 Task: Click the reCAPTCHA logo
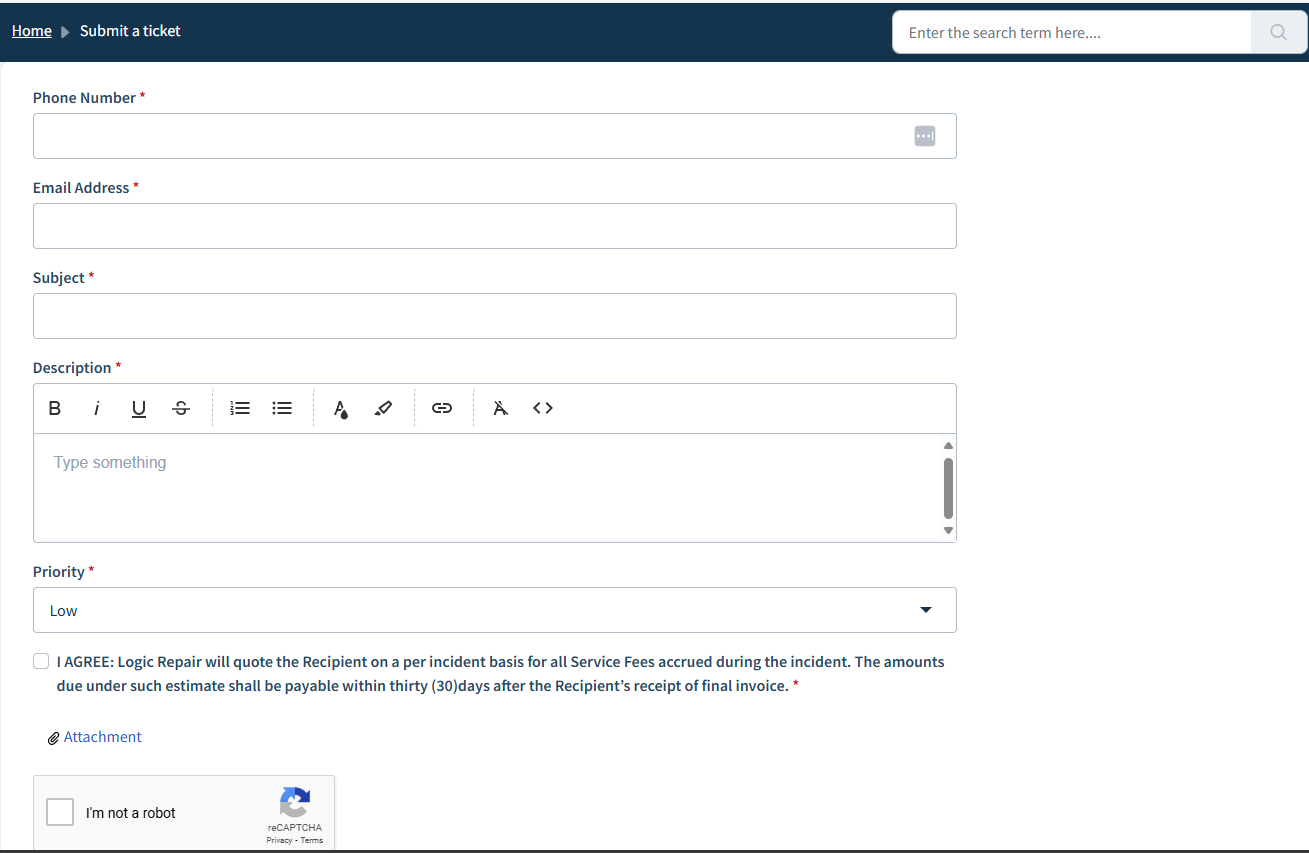(x=295, y=803)
